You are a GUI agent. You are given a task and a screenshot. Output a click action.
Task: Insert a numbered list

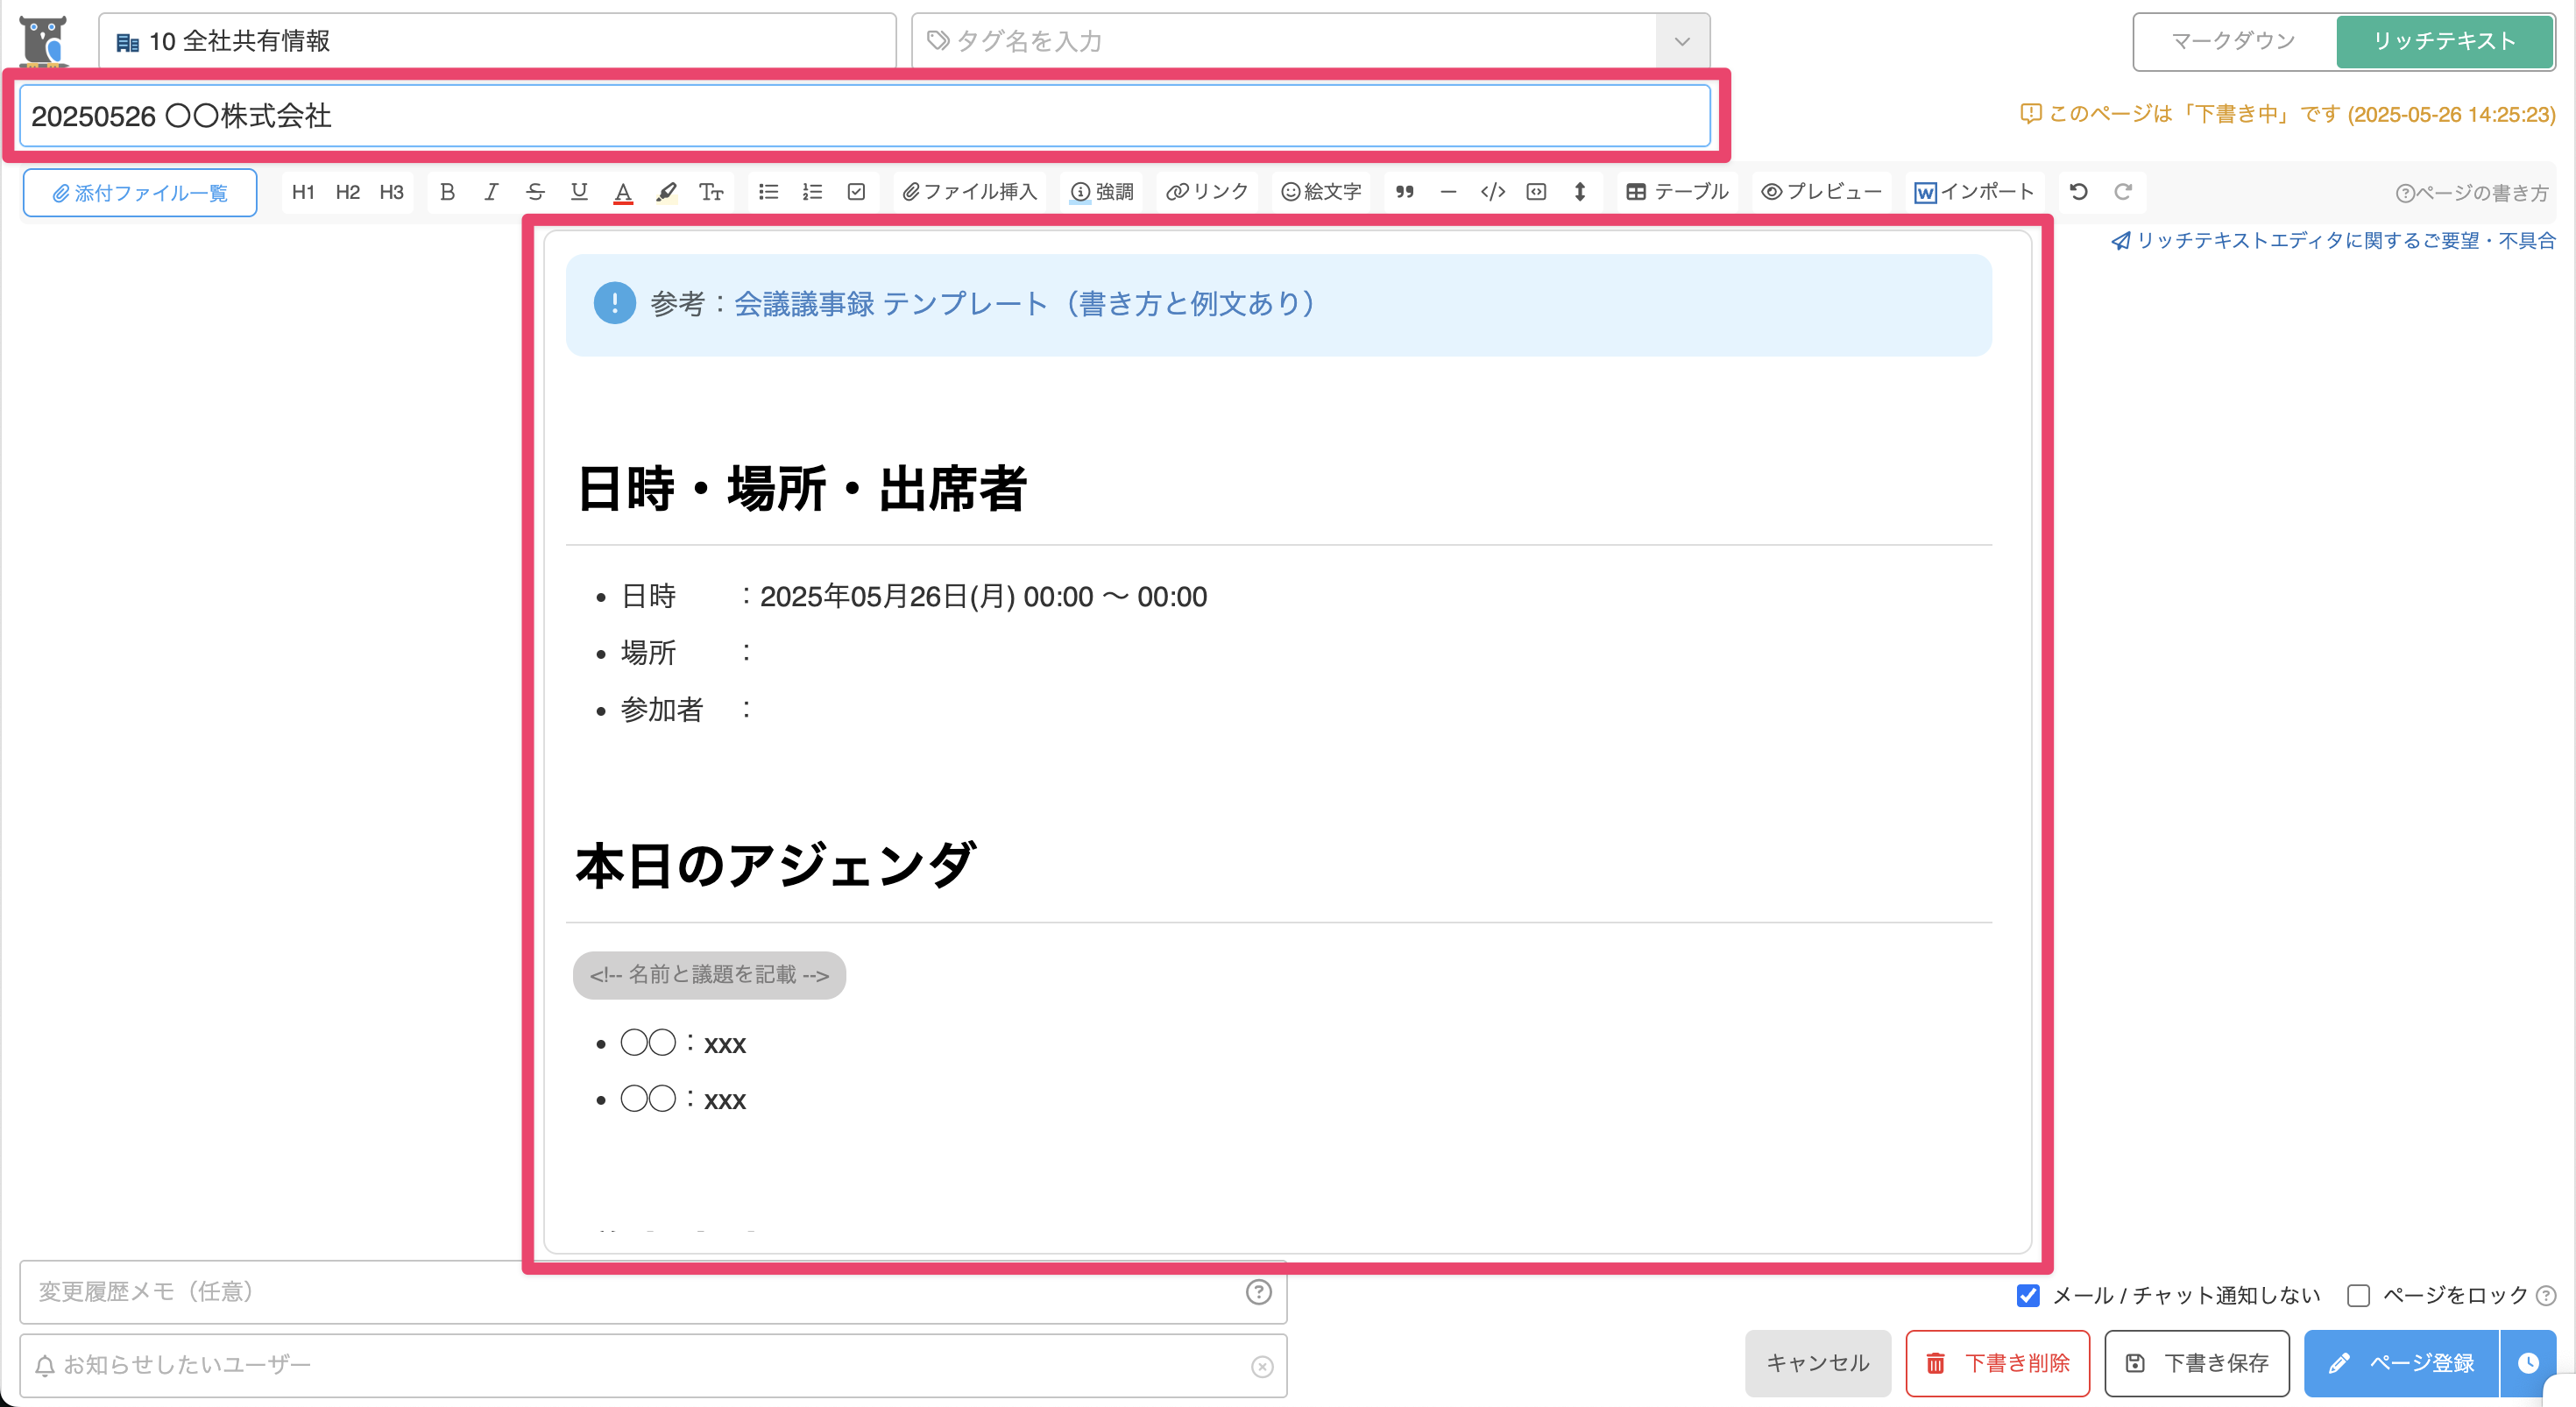812,192
